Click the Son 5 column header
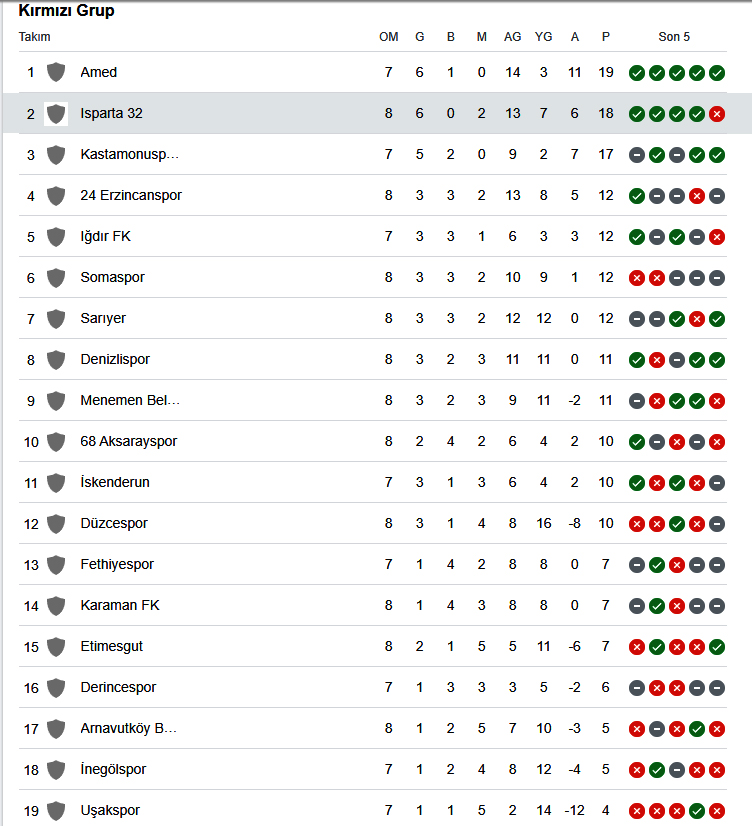 674,37
